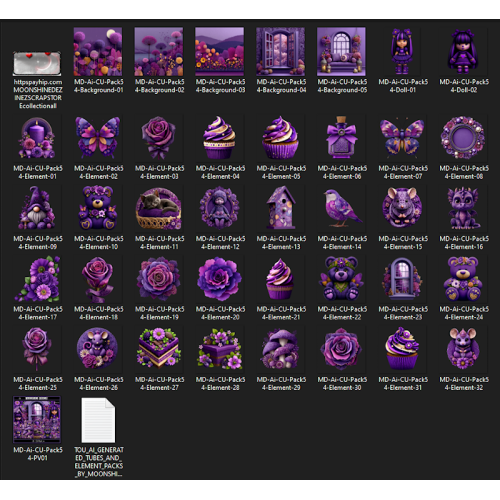Screen dimensions: 500x500
Task: Click the 'MD-Ai-CU-Pack54-Element-16' file name
Action: point(464,243)
